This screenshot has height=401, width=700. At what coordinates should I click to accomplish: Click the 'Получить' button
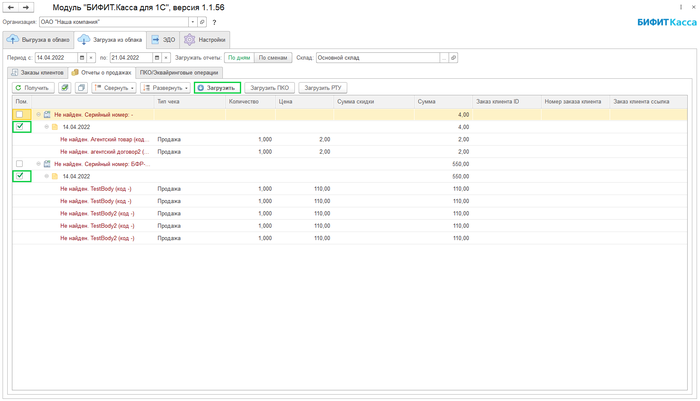coord(33,88)
